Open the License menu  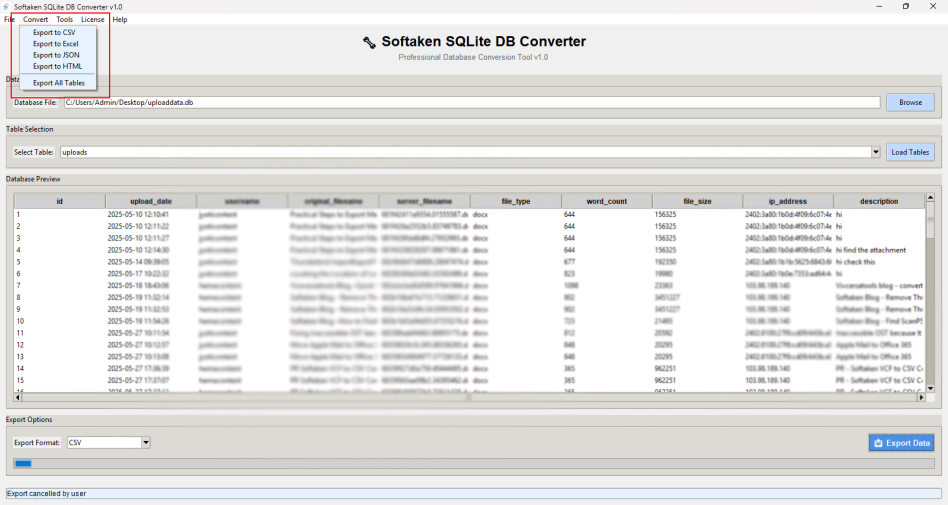pos(92,19)
